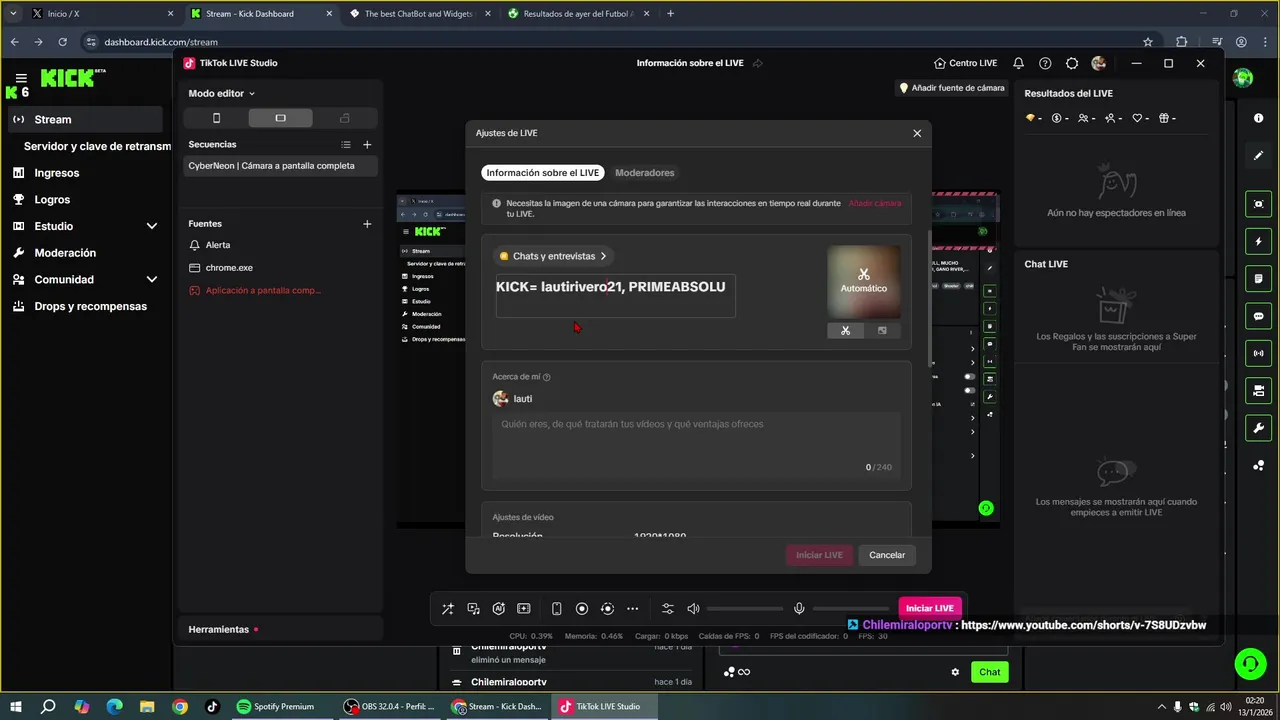Select the dual-screen layout button
The width and height of the screenshot is (1280, 720).
(345, 118)
